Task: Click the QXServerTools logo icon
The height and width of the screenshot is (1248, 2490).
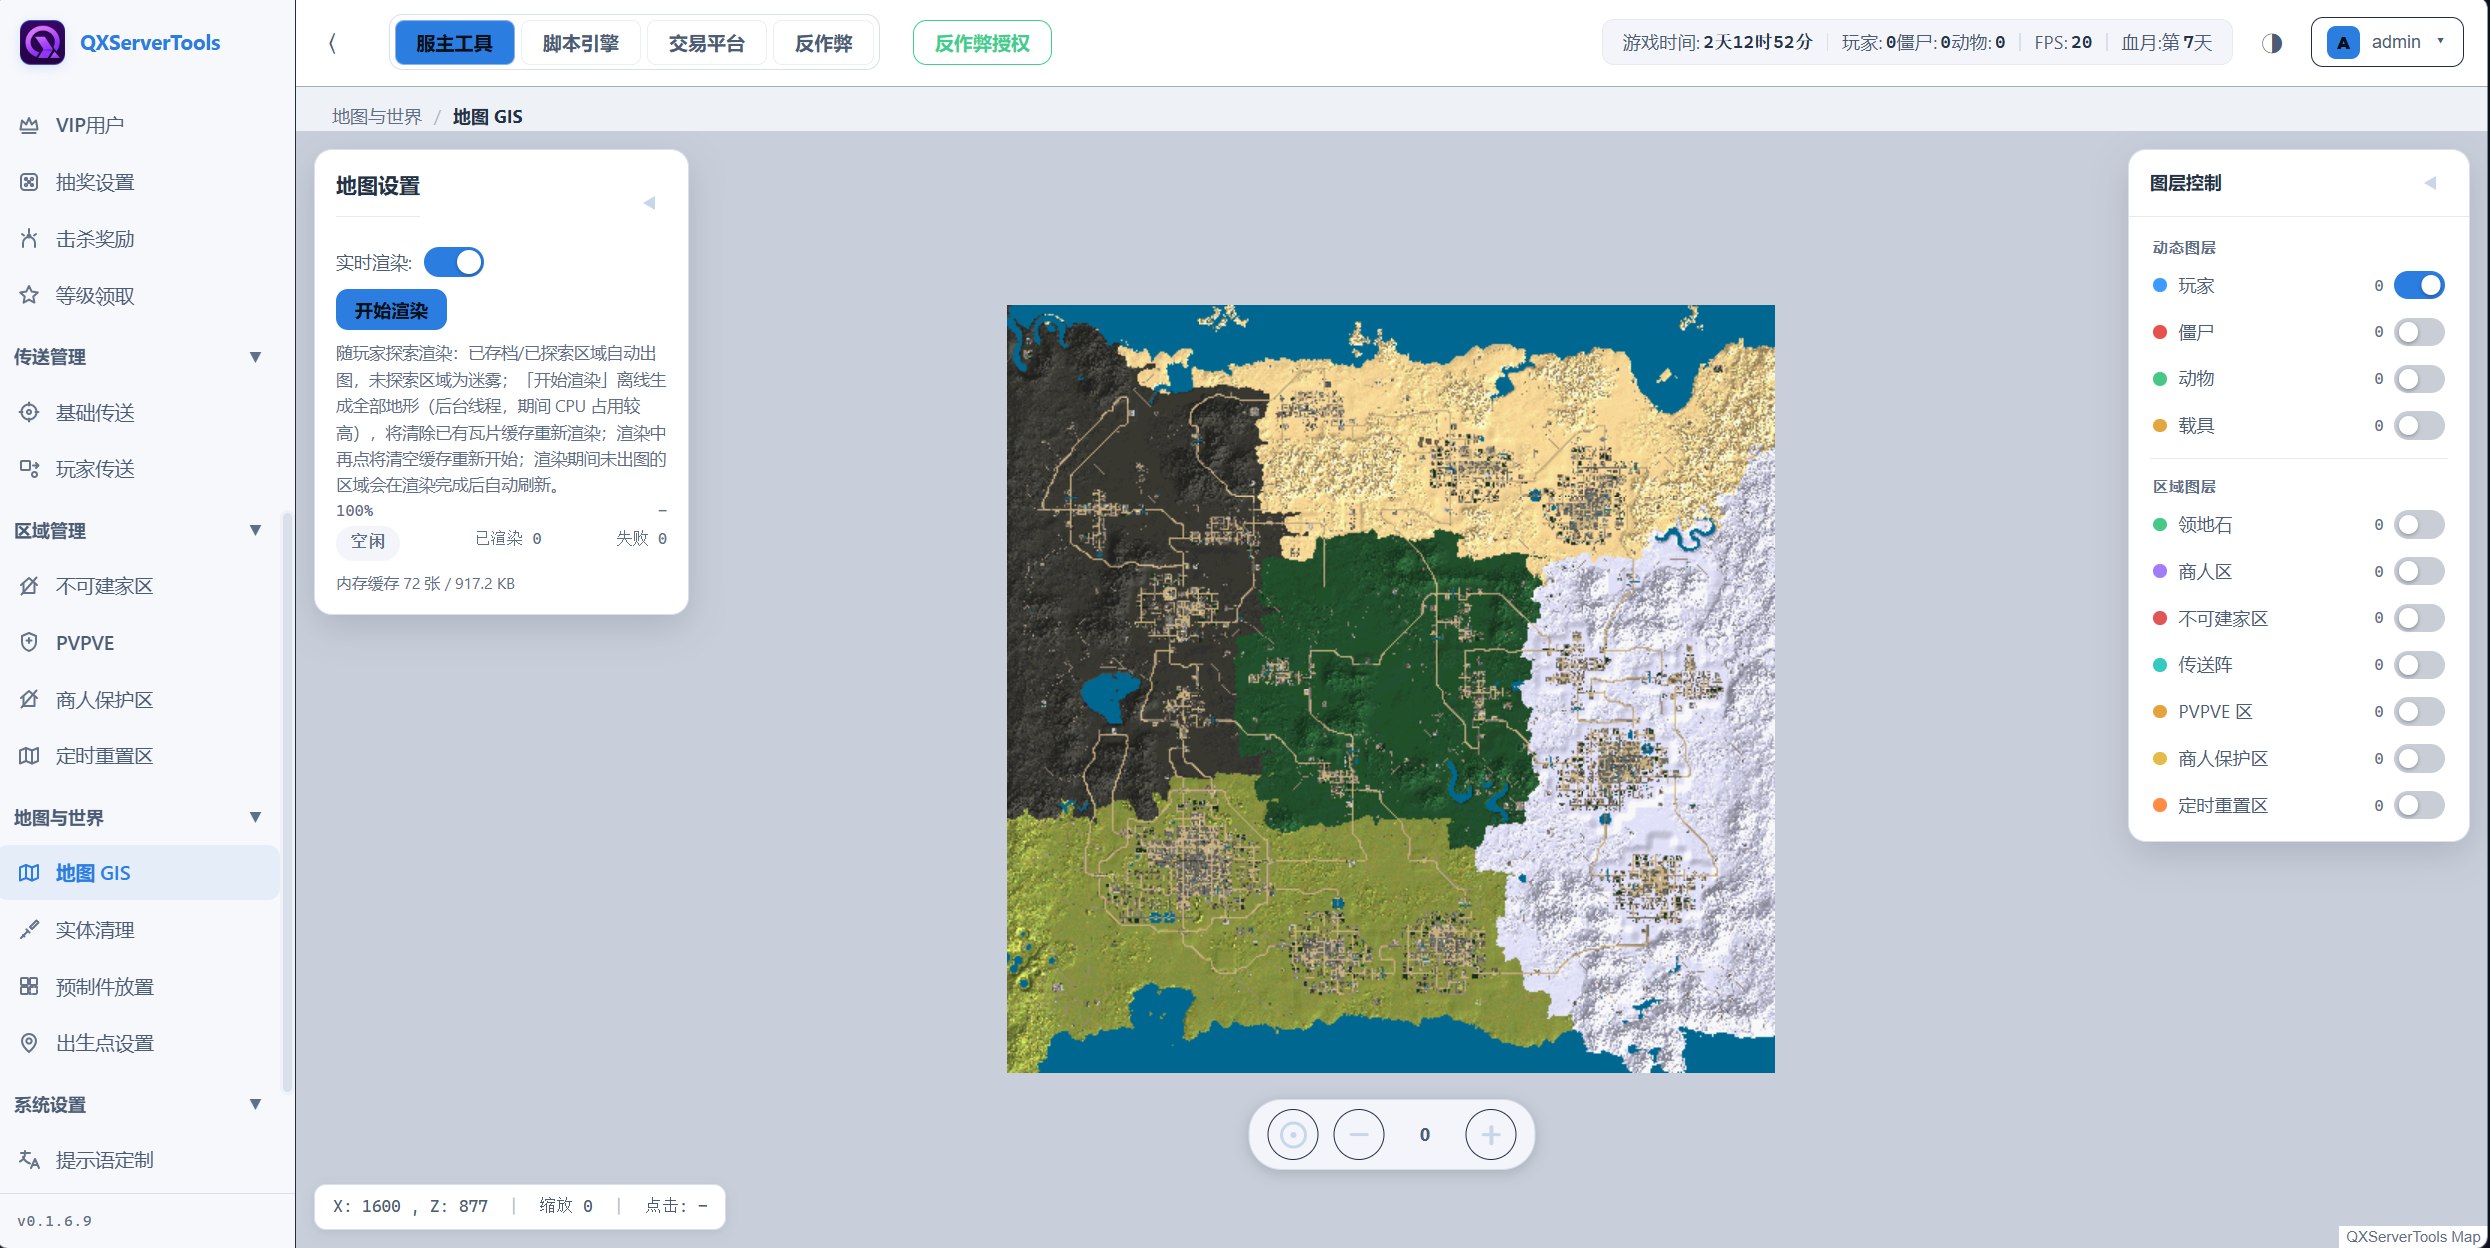Action: click(x=42, y=43)
